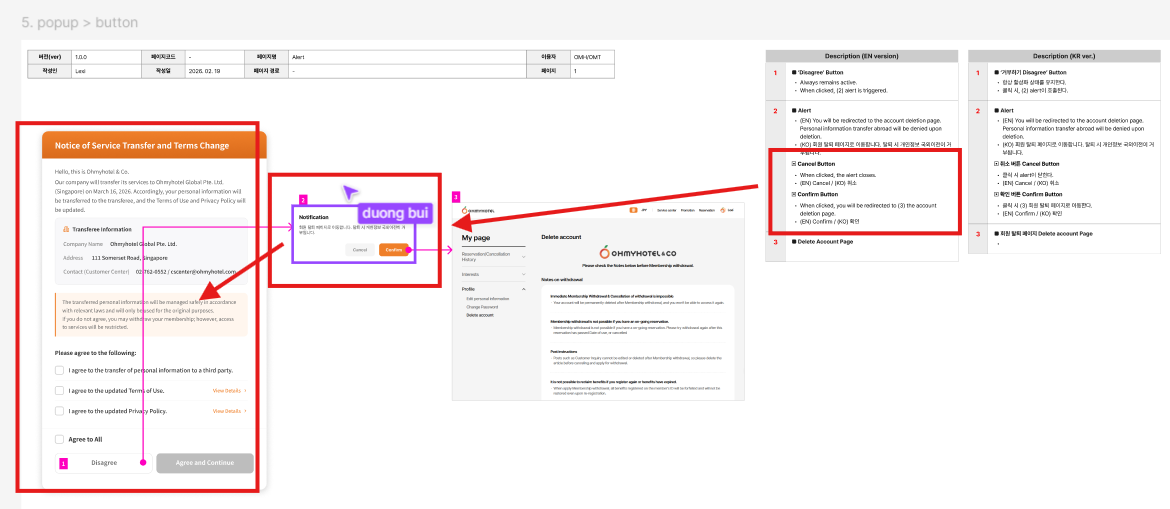Click the orange notice box about transferred information
Screen dimensions: 1170x509
pyautogui.click(x=151, y=314)
